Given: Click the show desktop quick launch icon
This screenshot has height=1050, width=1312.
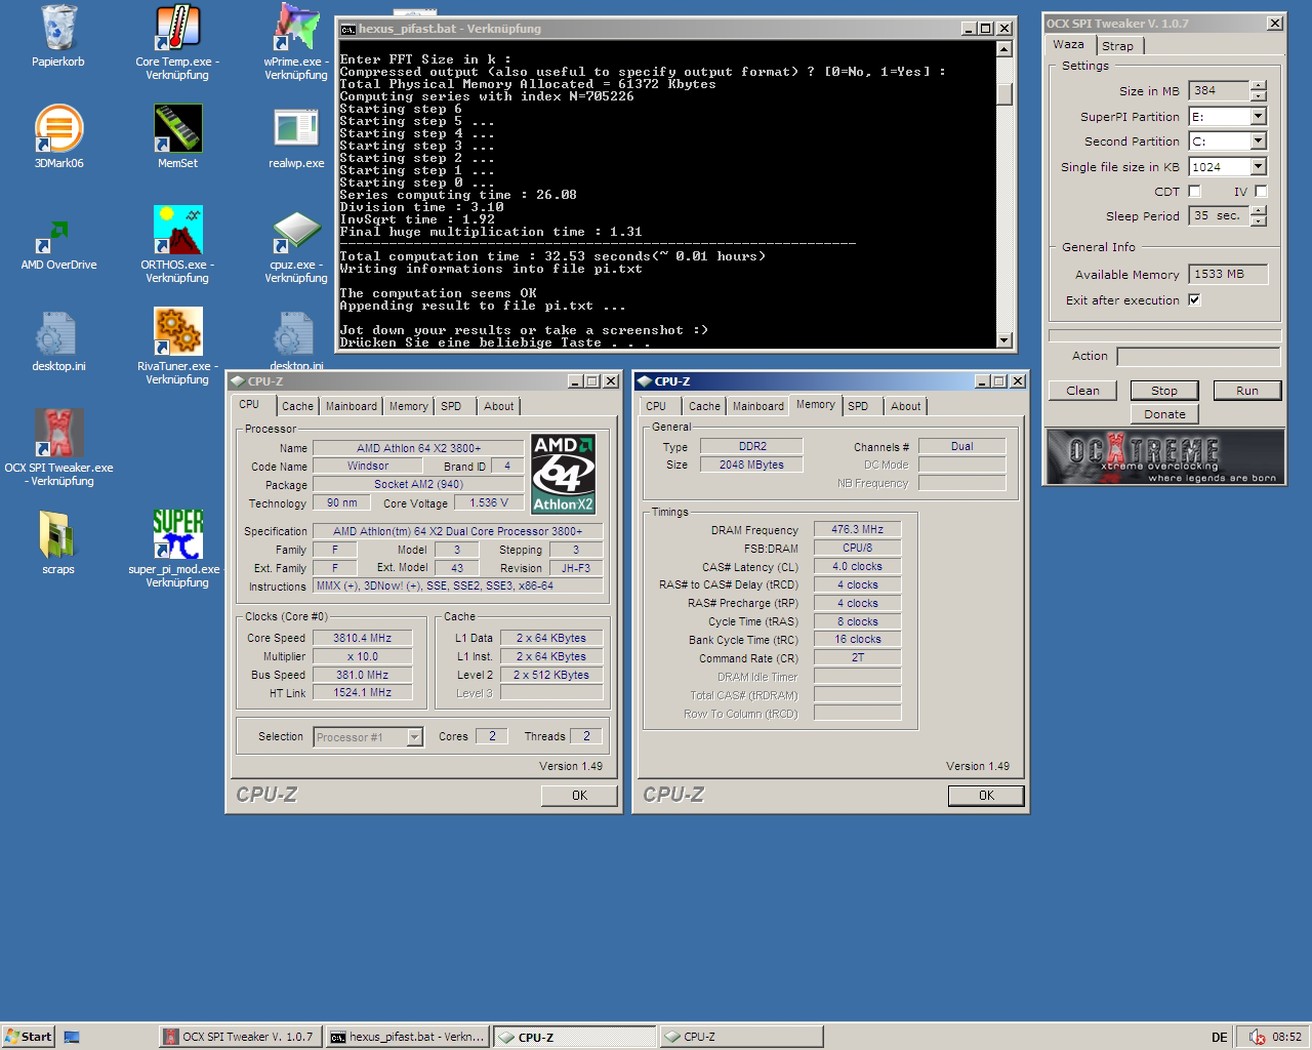Looking at the screenshot, I should (x=72, y=1037).
